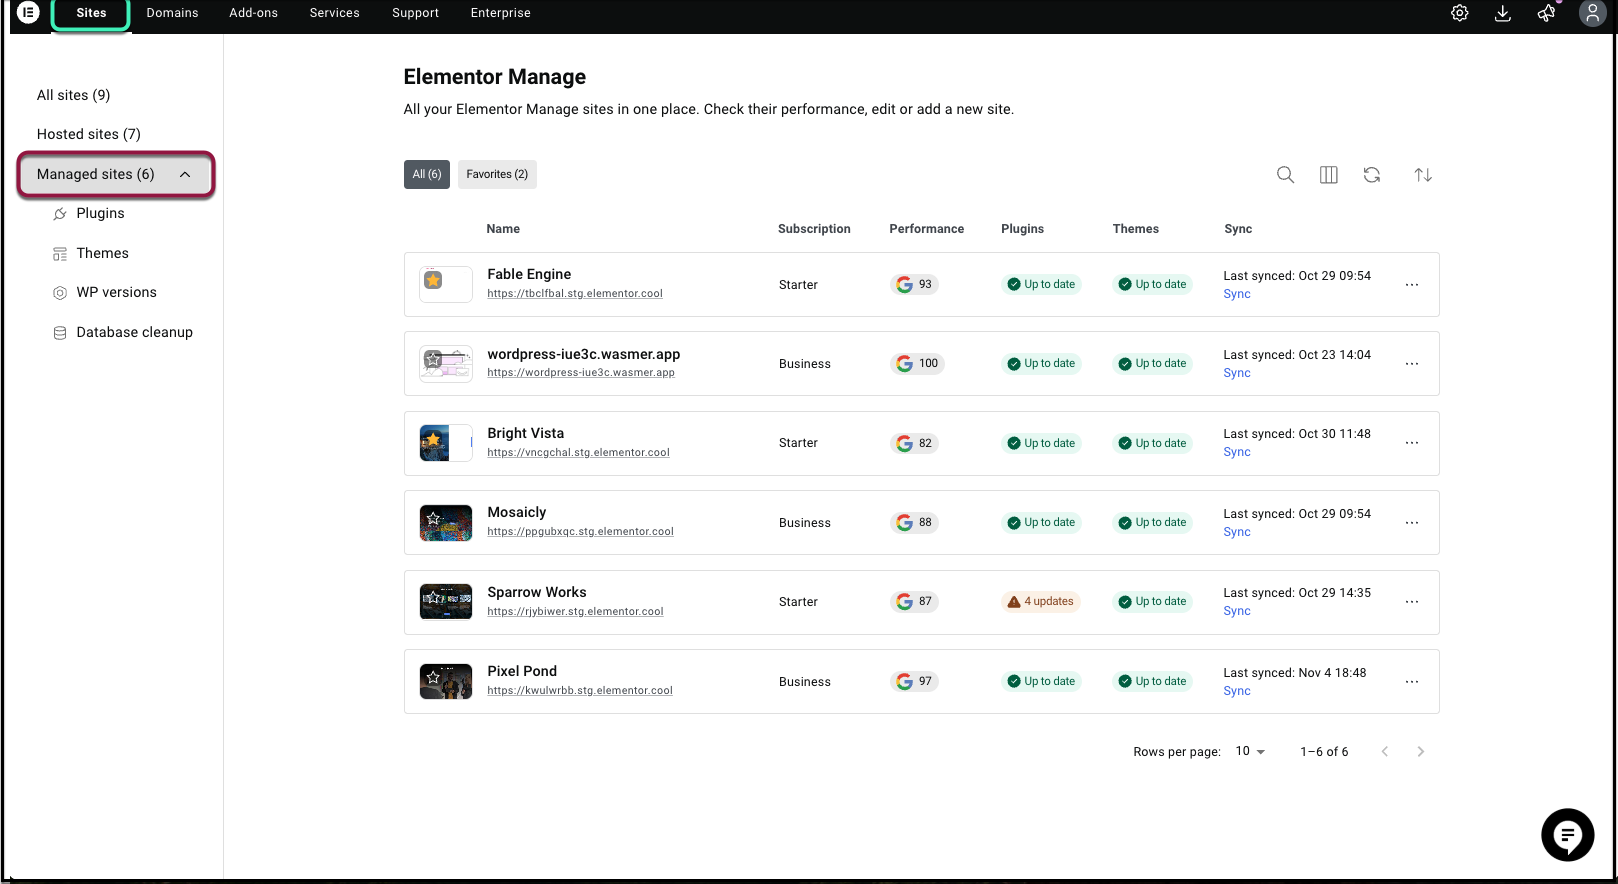Toggle favorite star on Fable Engine

pos(433,280)
